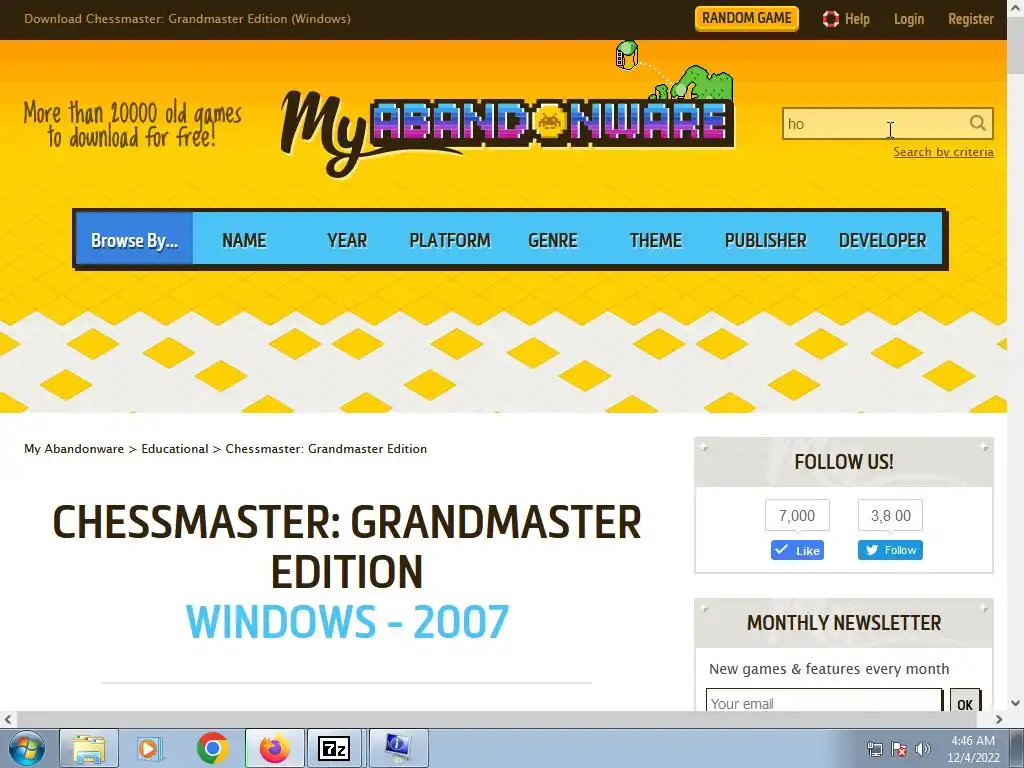The image size is (1024, 768).
Task: Click Help text link
Action: [857, 19]
